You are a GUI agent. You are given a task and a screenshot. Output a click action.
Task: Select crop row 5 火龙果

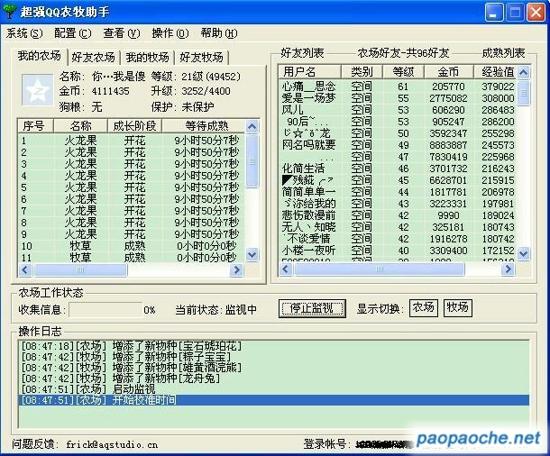click(x=132, y=188)
